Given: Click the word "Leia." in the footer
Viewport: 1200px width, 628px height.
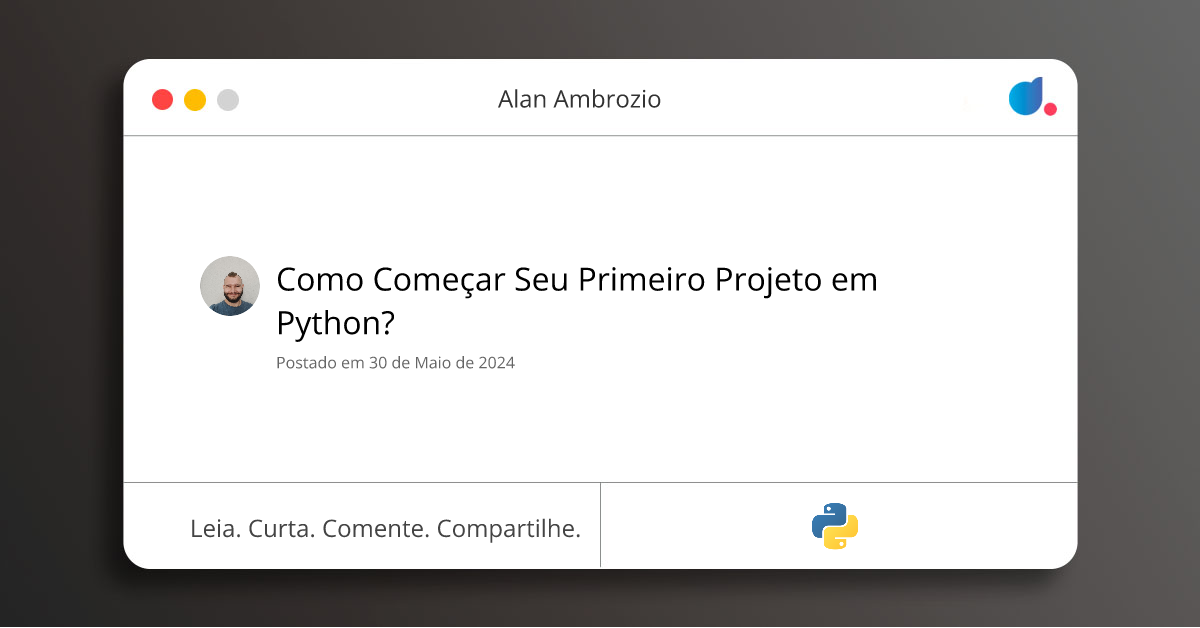Looking at the screenshot, I should click(215, 529).
